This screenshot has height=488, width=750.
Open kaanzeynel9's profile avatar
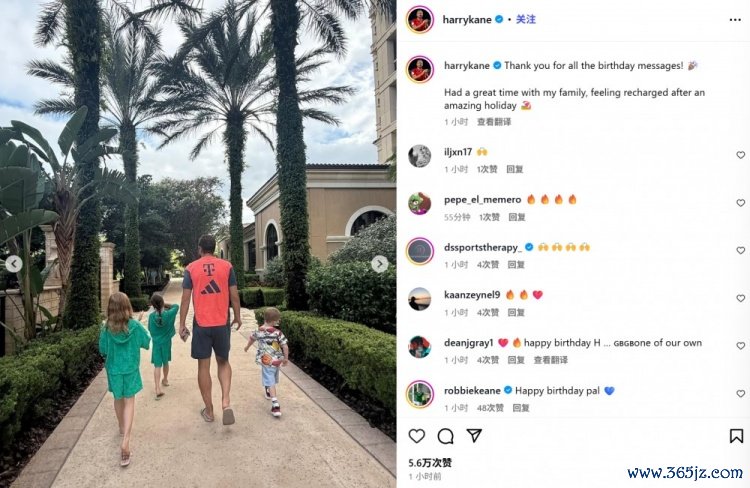(x=419, y=299)
